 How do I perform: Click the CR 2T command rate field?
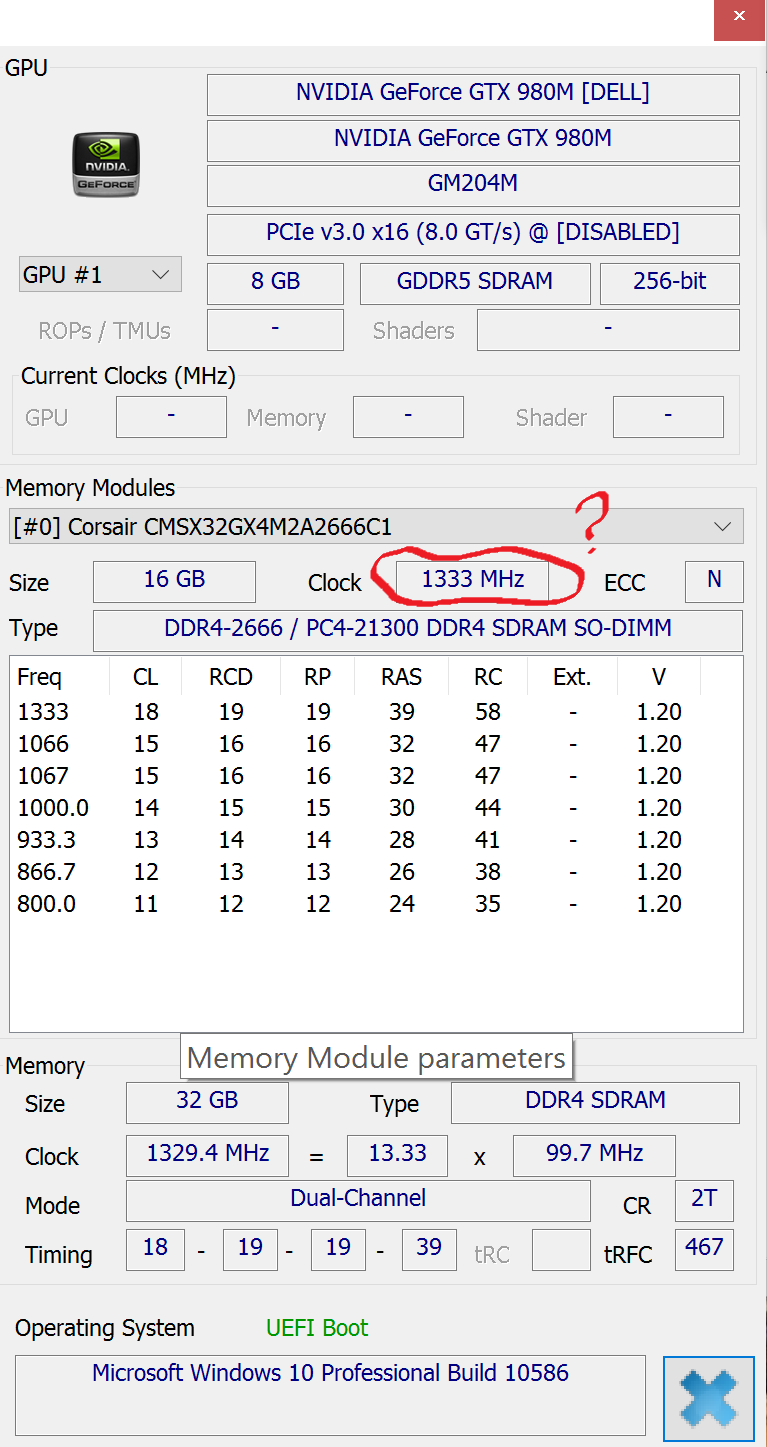coord(704,1200)
